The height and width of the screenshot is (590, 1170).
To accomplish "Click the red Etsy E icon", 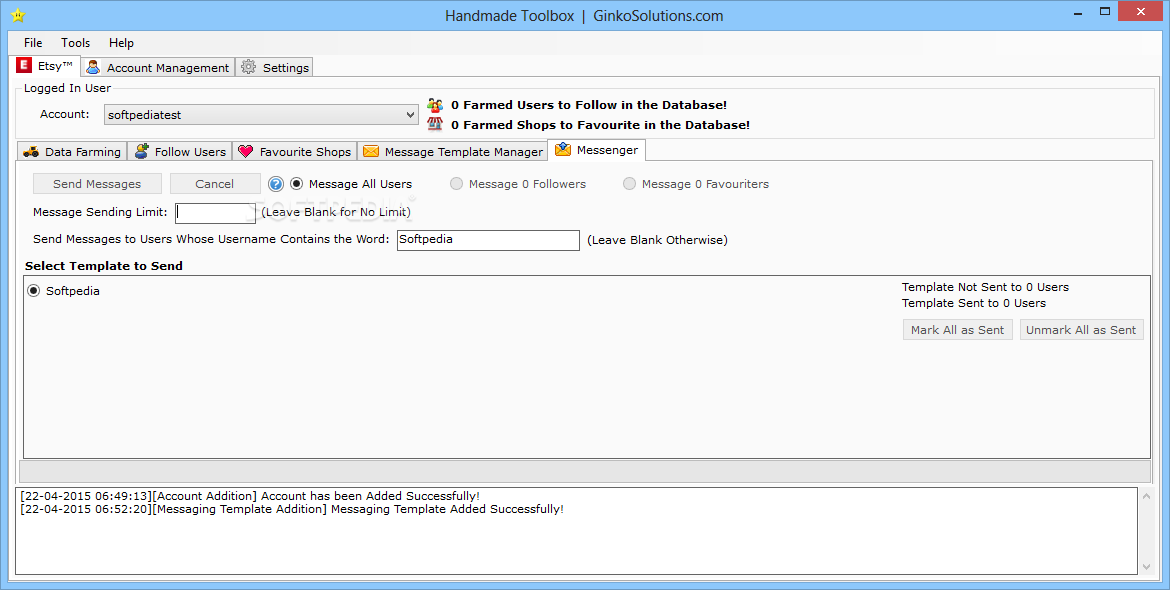I will pyautogui.click(x=25, y=66).
